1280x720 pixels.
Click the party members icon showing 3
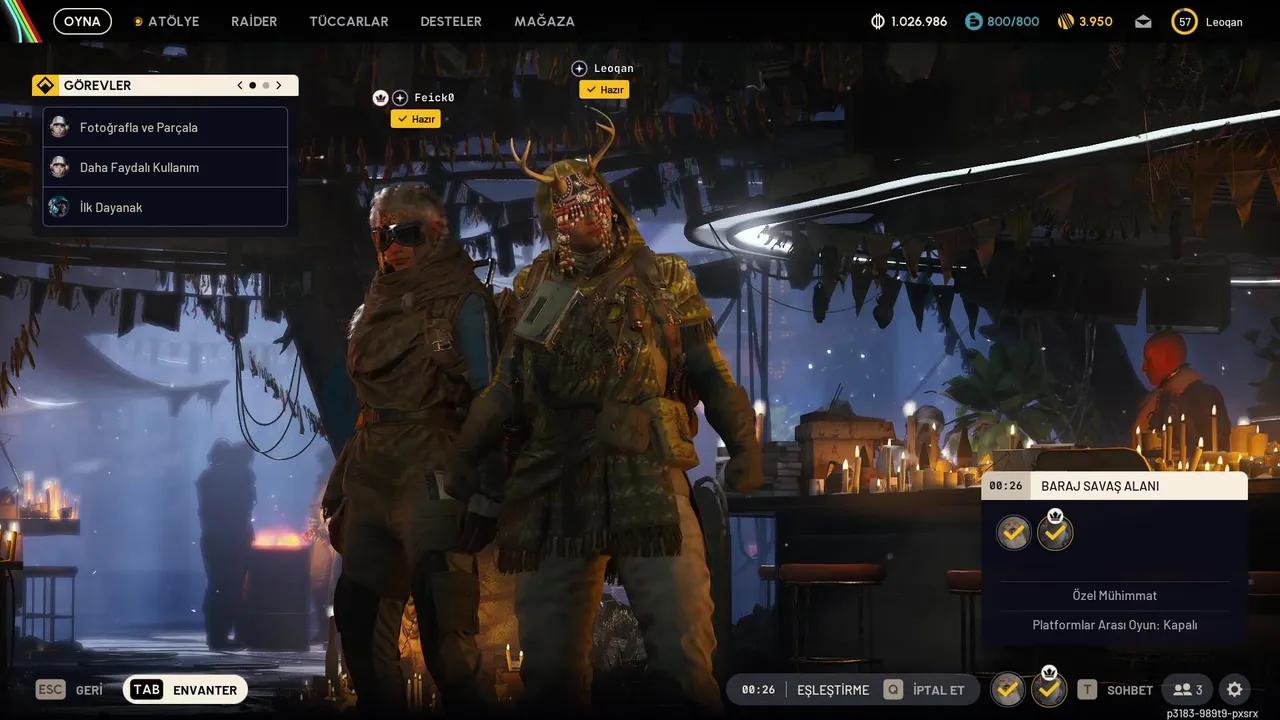1188,689
